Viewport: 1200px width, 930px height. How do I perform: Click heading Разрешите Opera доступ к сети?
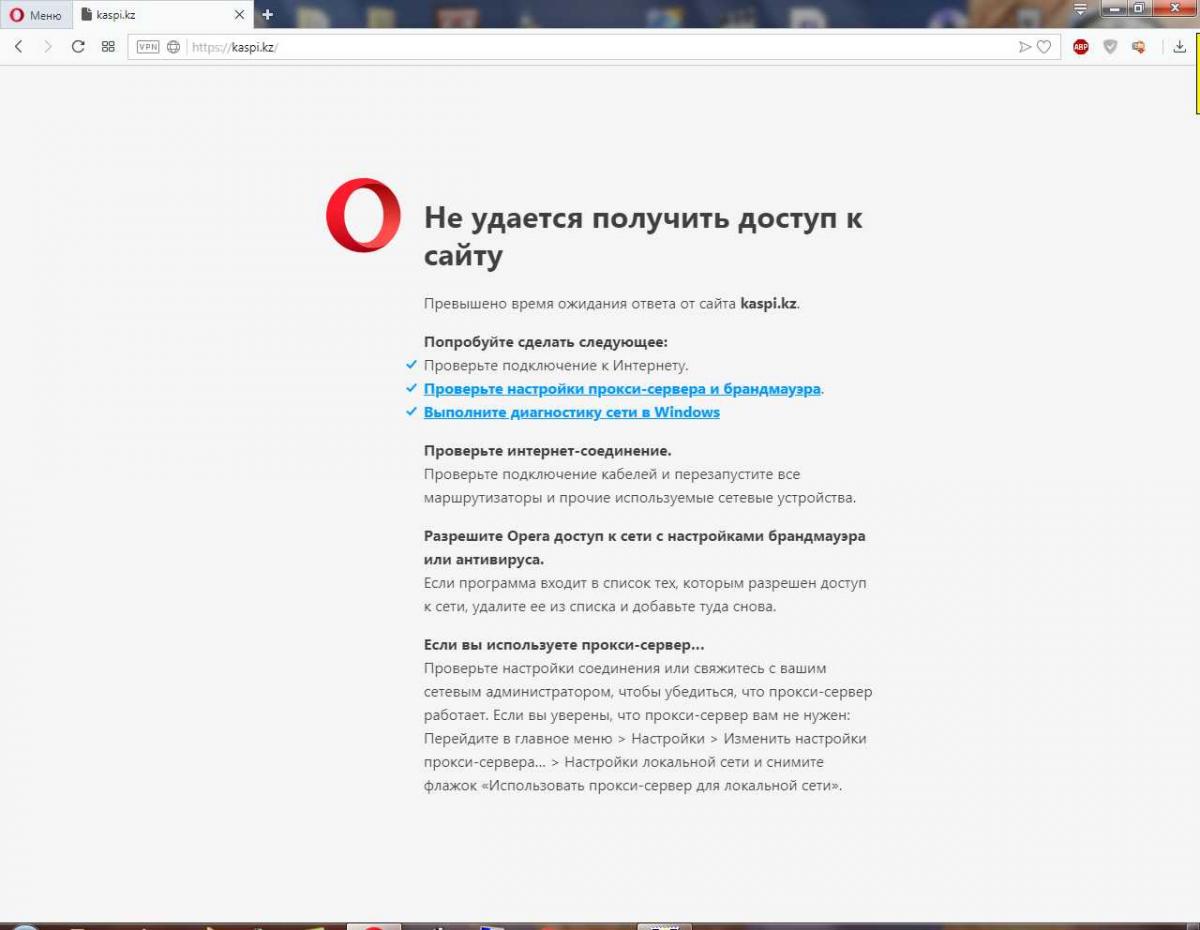(x=645, y=547)
